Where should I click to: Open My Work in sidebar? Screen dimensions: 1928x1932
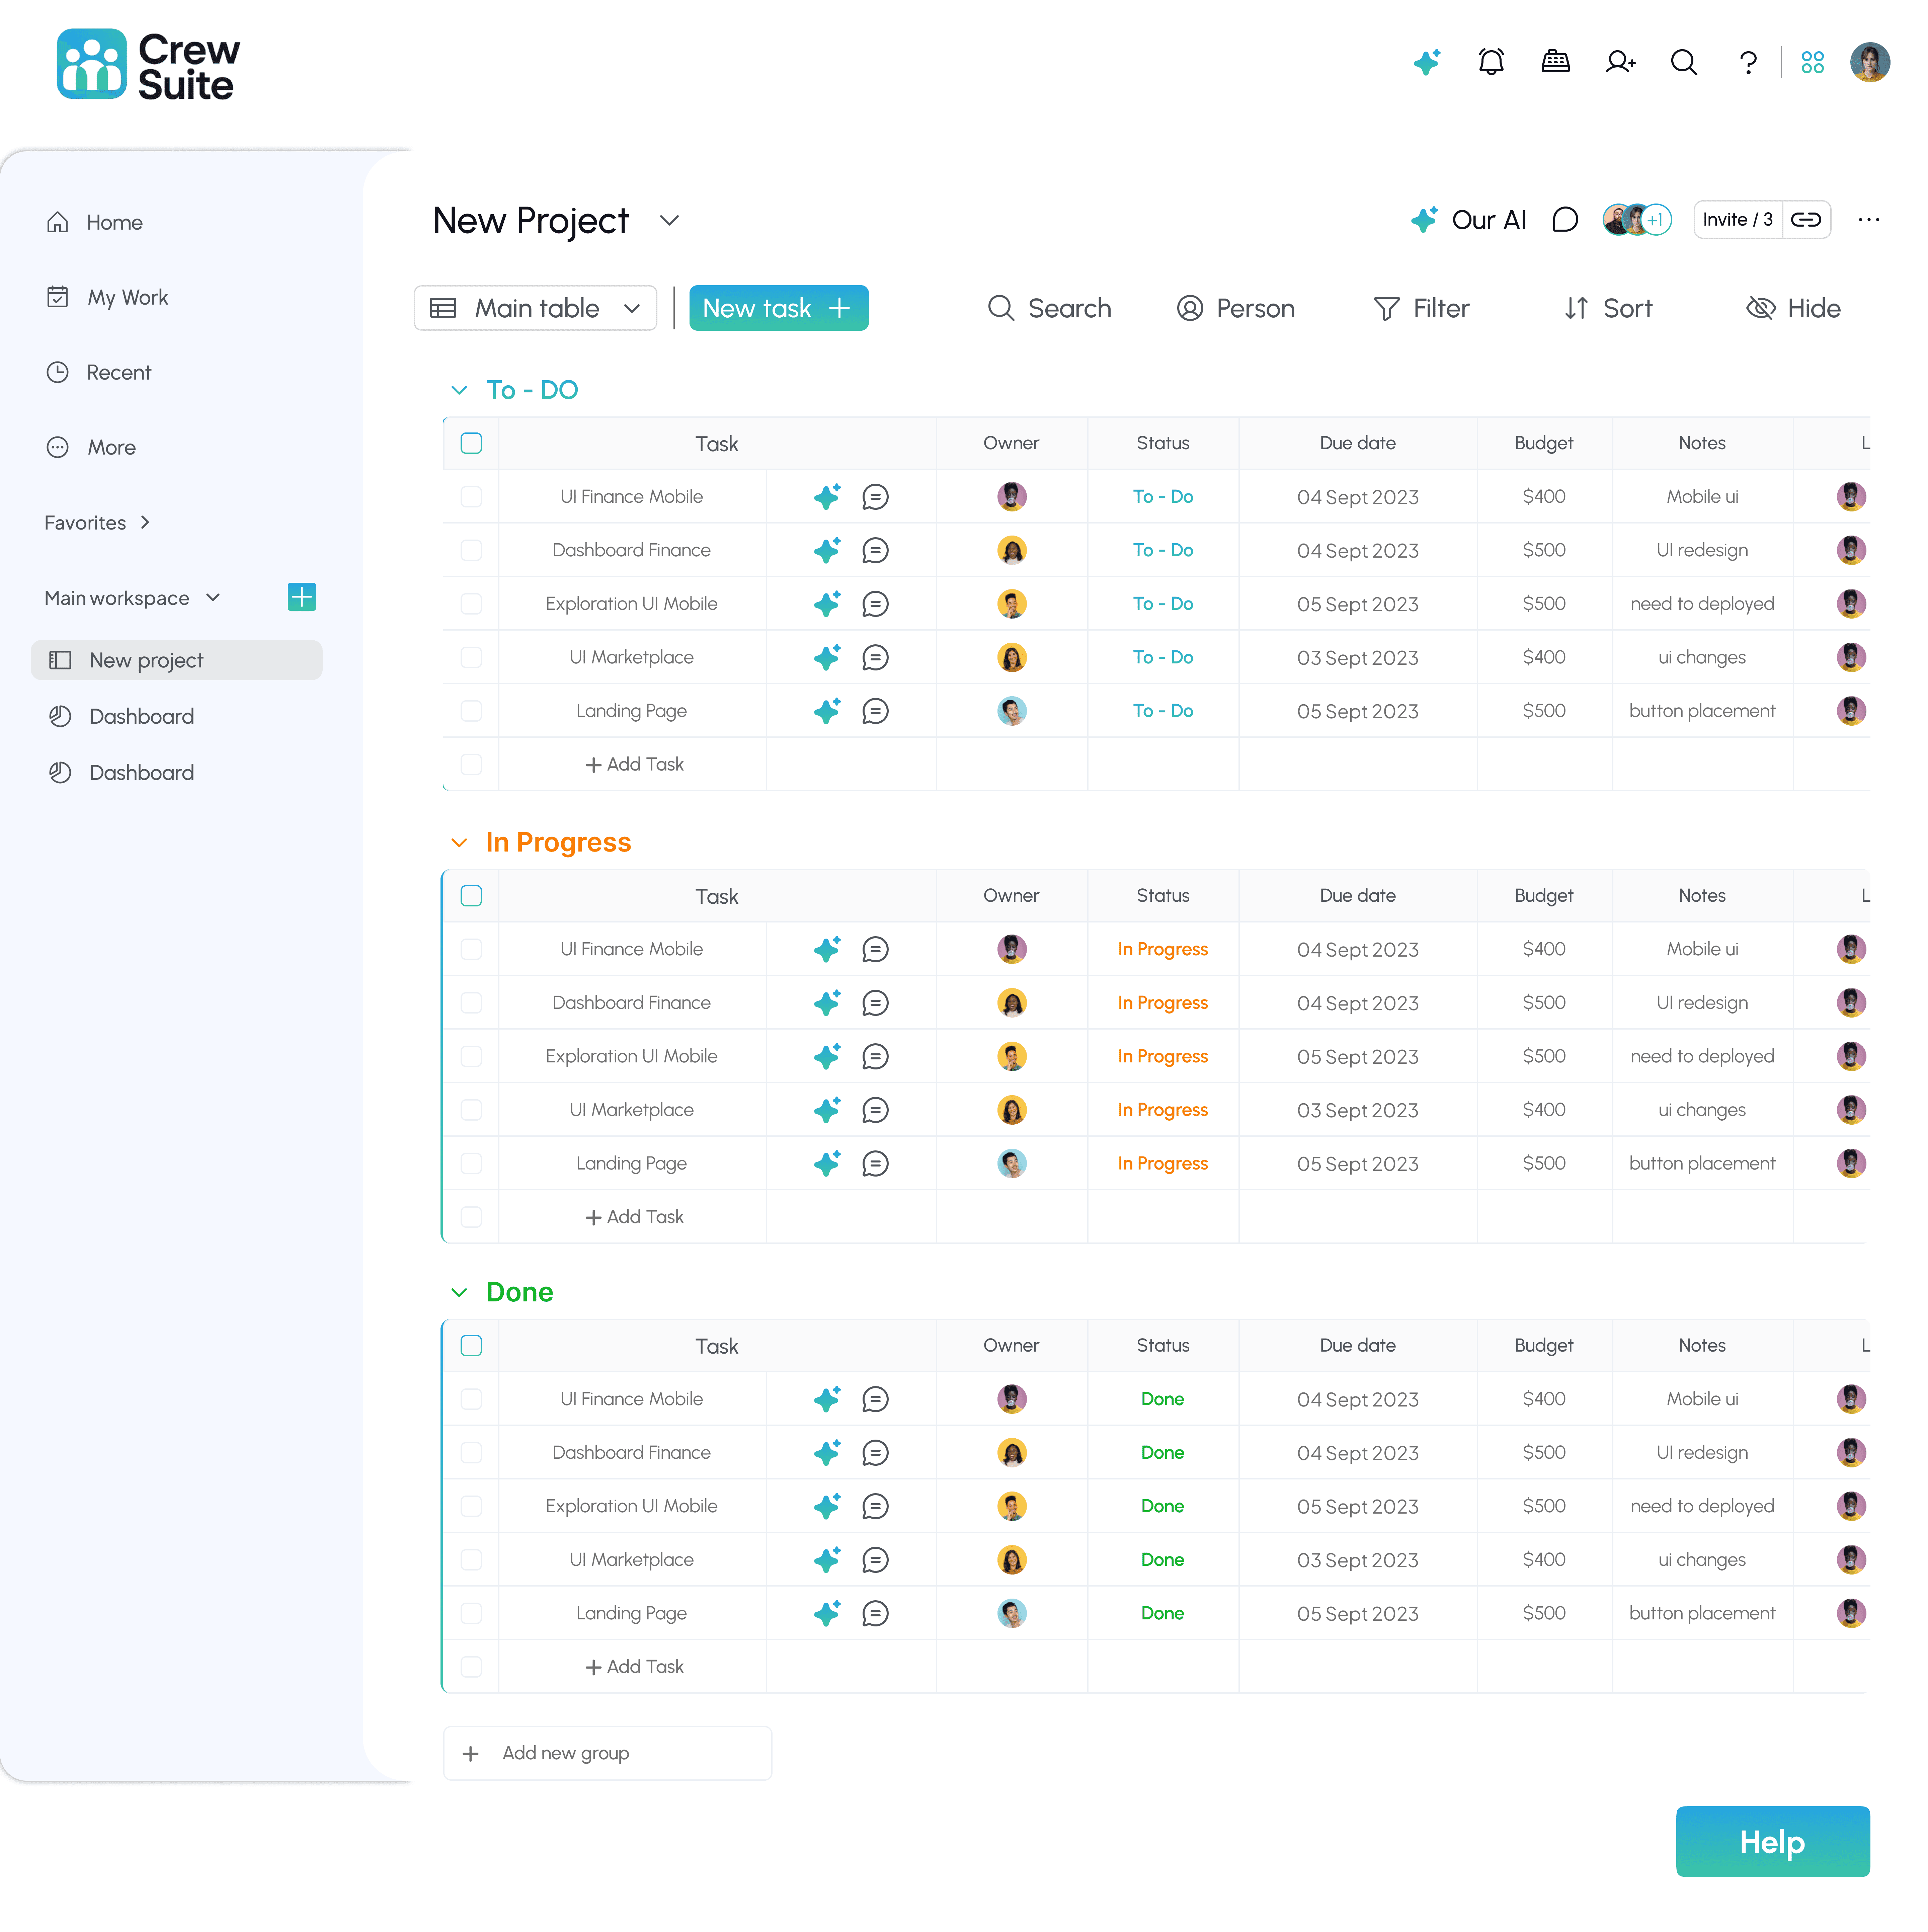click(x=108, y=297)
